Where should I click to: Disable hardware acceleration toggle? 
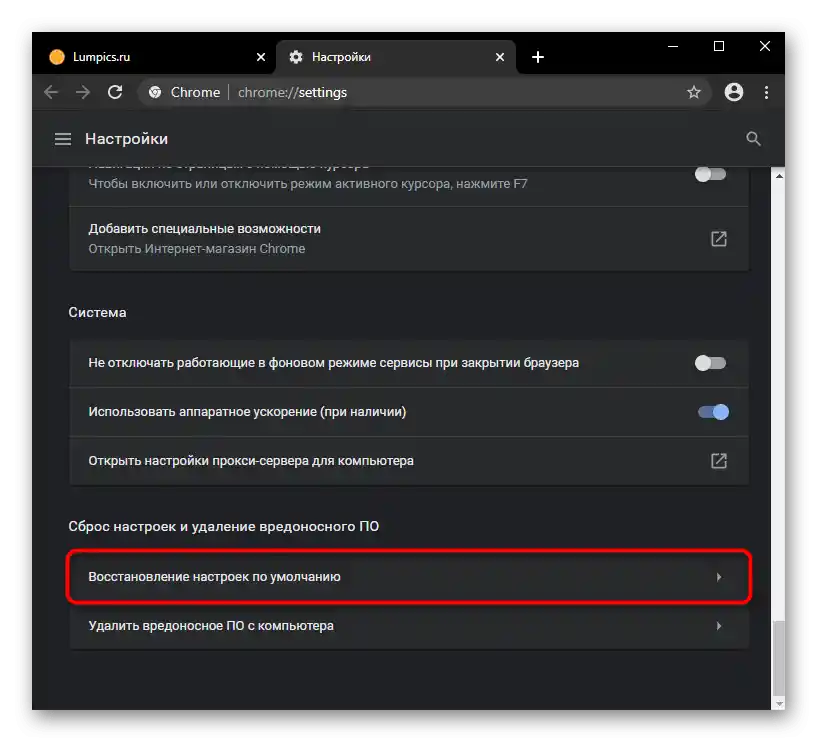pyautogui.click(x=713, y=412)
